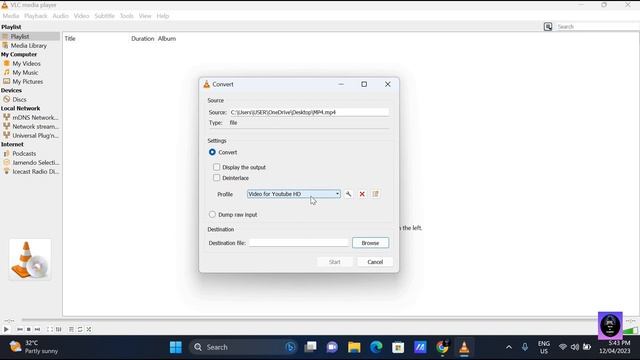Open the Help menu
Screen dimensions: 640x360
coord(163,16)
